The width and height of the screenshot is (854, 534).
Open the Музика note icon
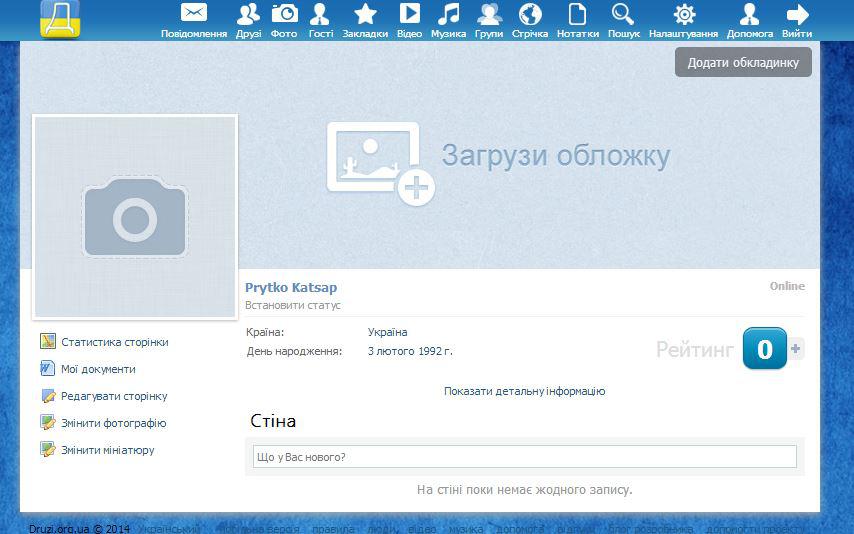tap(448, 14)
